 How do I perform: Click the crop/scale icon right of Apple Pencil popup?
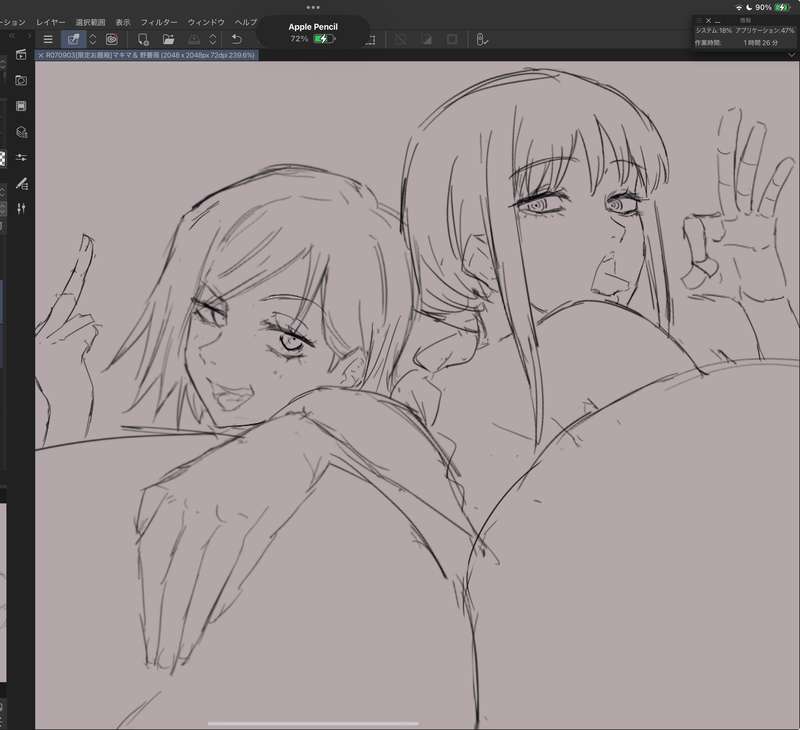coord(371,40)
